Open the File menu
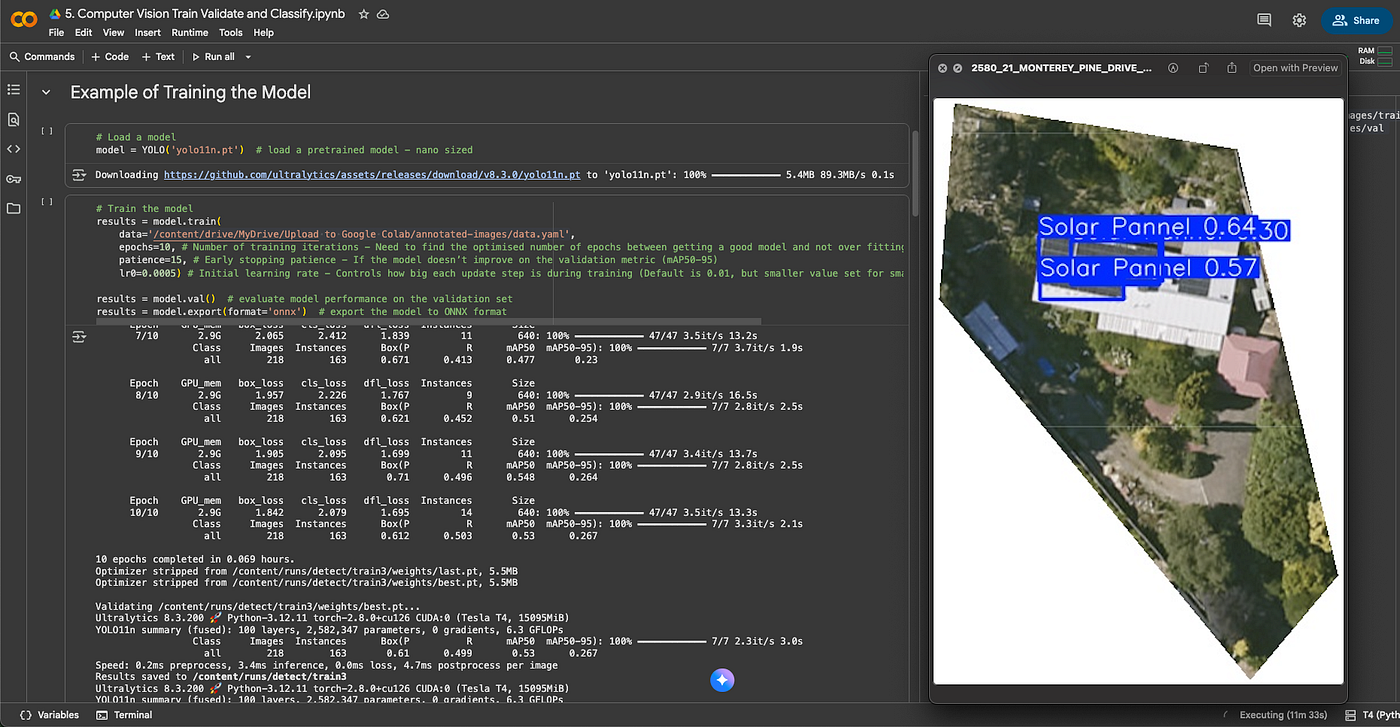Viewport: 1400px width, 727px height. [x=56, y=33]
